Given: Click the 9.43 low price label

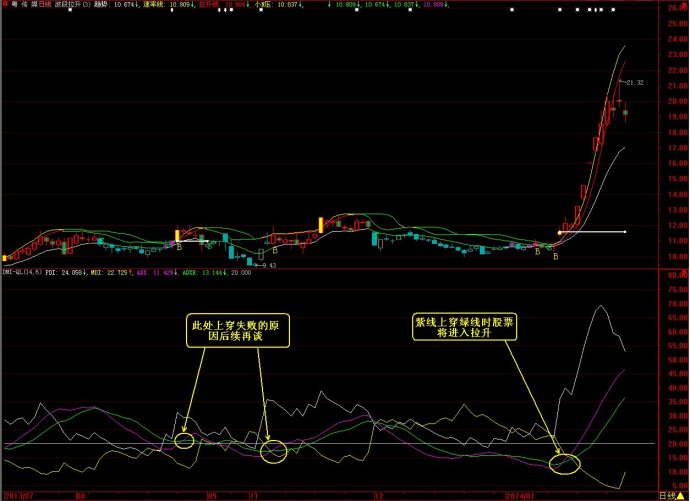Looking at the screenshot, I should (x=269, y=265).
